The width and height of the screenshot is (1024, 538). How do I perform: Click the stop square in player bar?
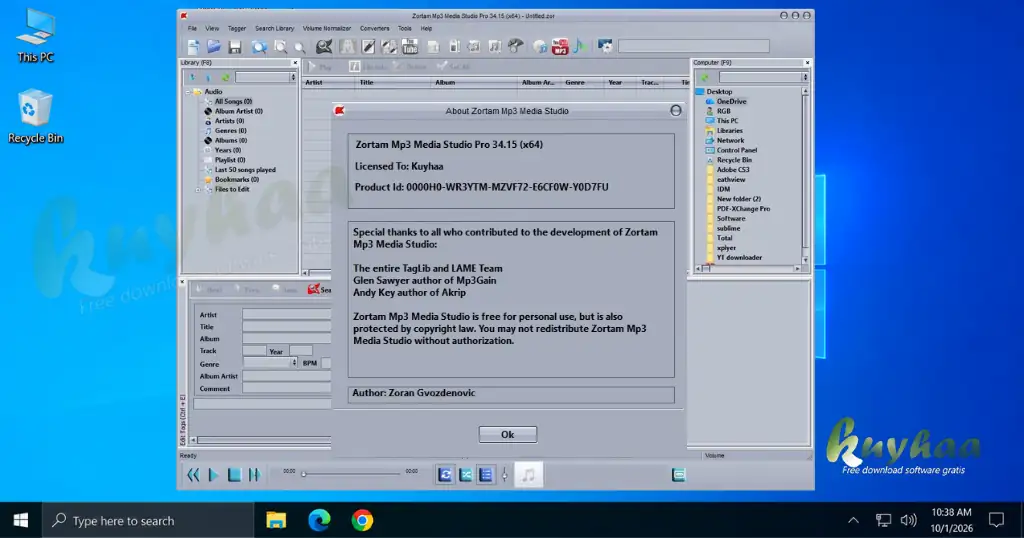[x=234, y=475]
